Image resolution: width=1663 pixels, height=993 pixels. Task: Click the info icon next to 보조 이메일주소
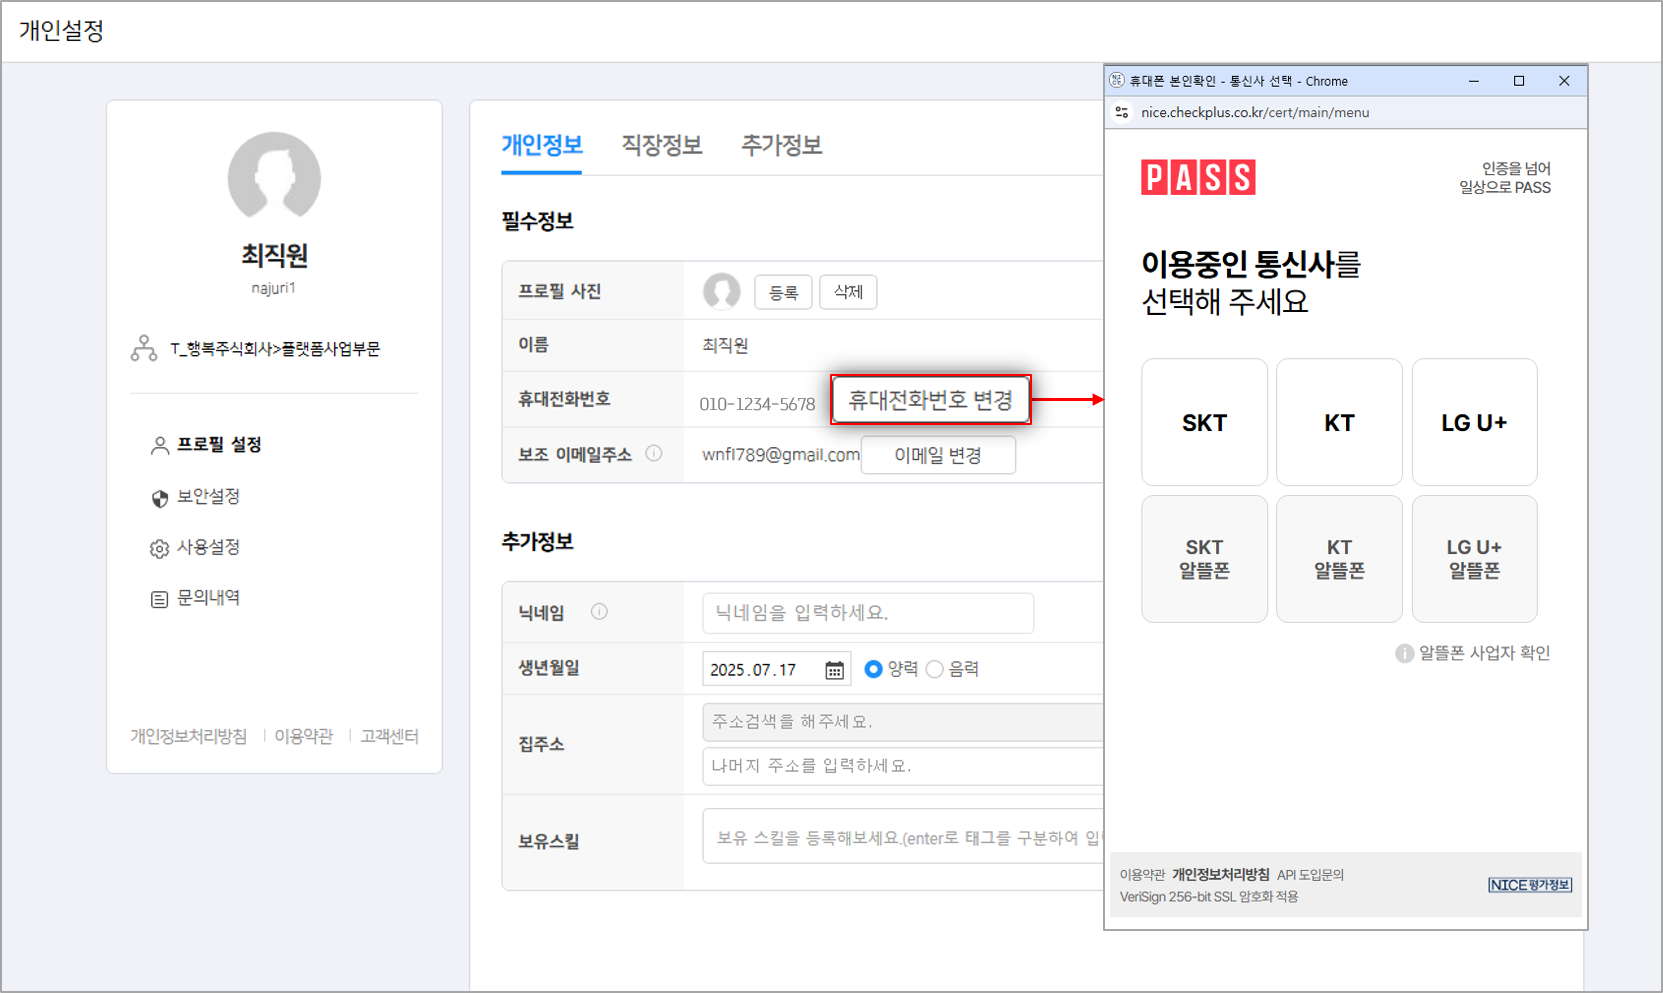coord(656,454)
